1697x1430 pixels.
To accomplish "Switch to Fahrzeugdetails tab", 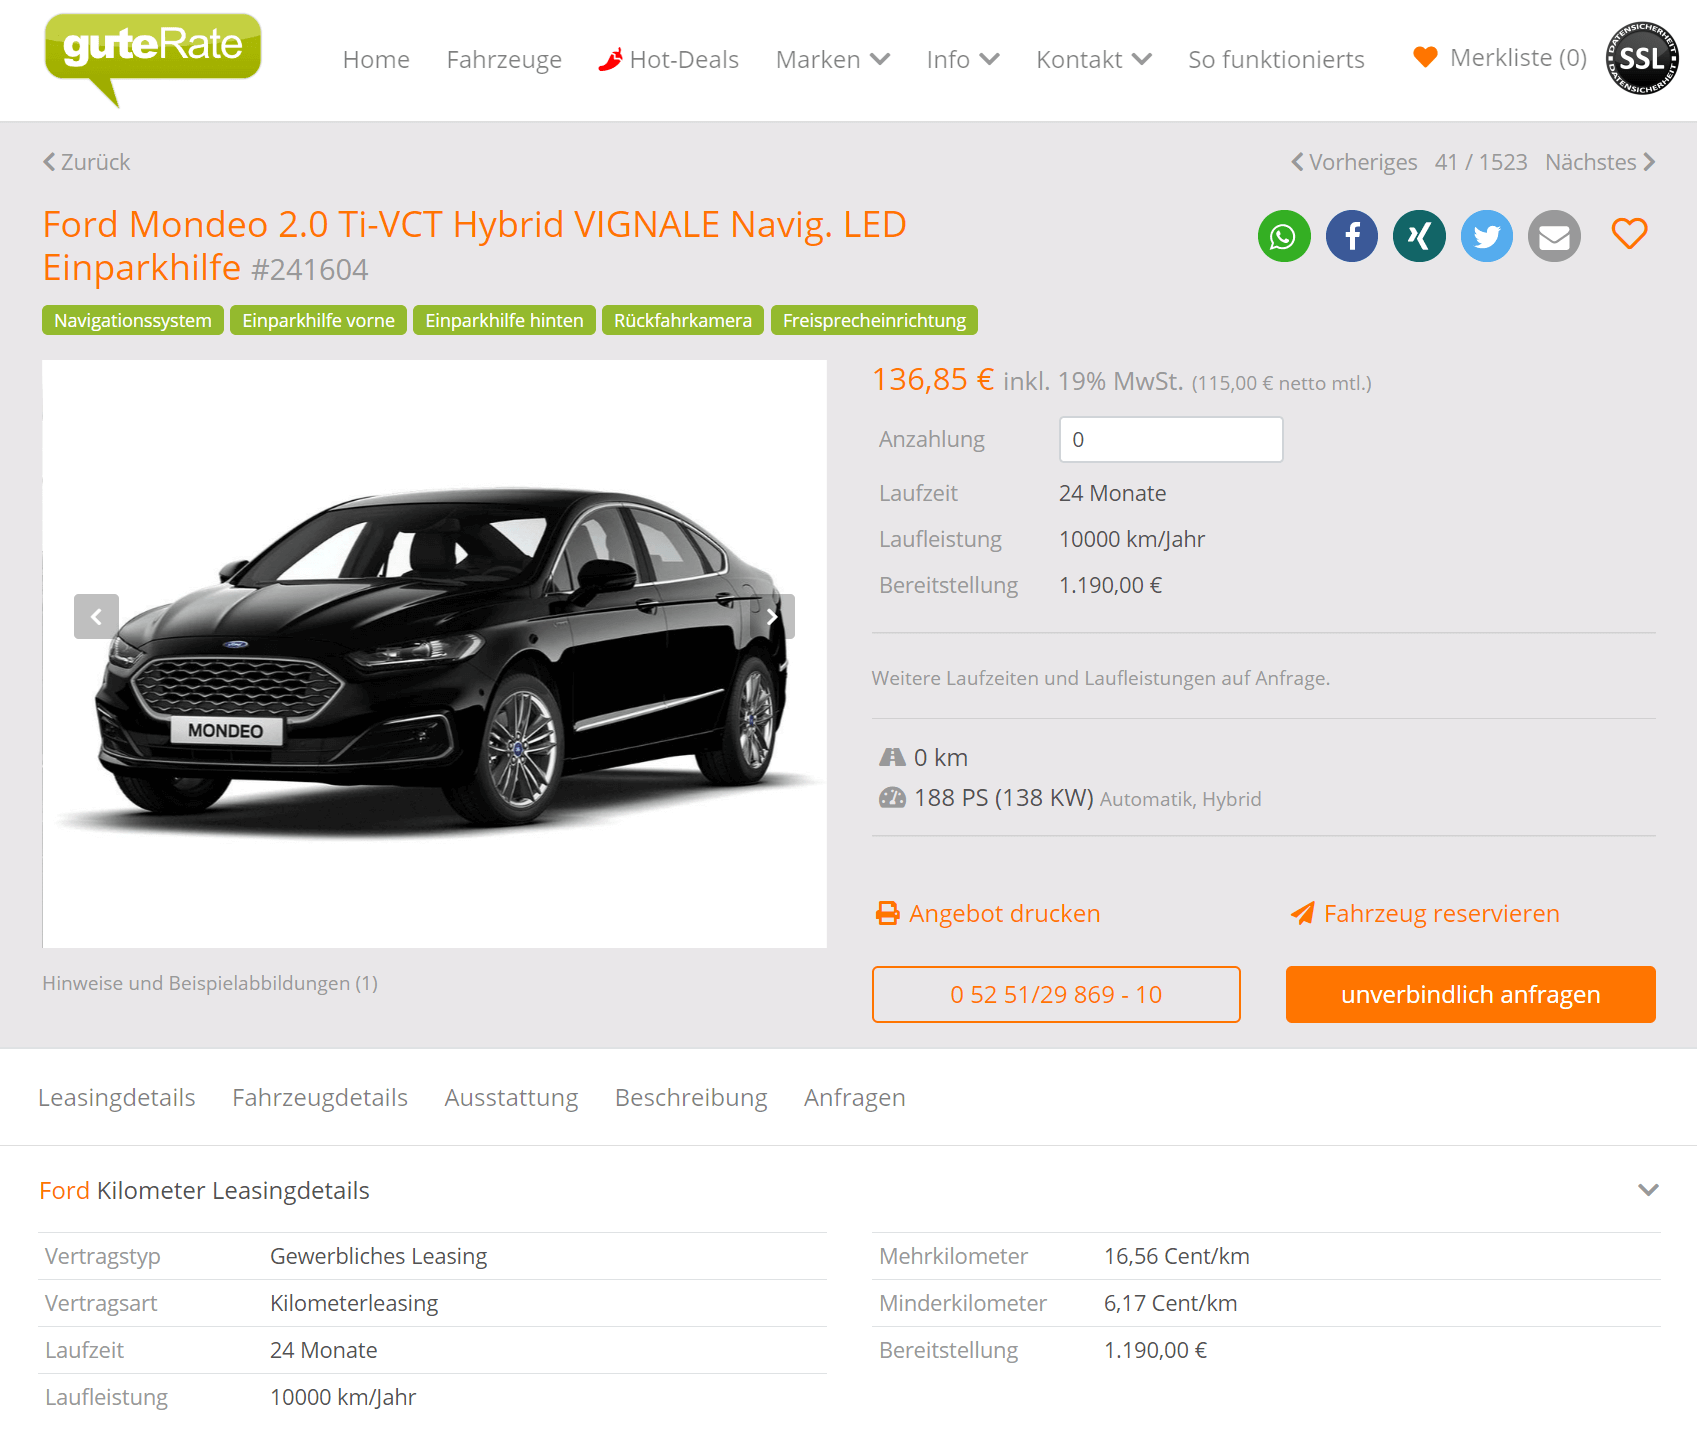I will pyautogui.click(x=320, y=1097).
